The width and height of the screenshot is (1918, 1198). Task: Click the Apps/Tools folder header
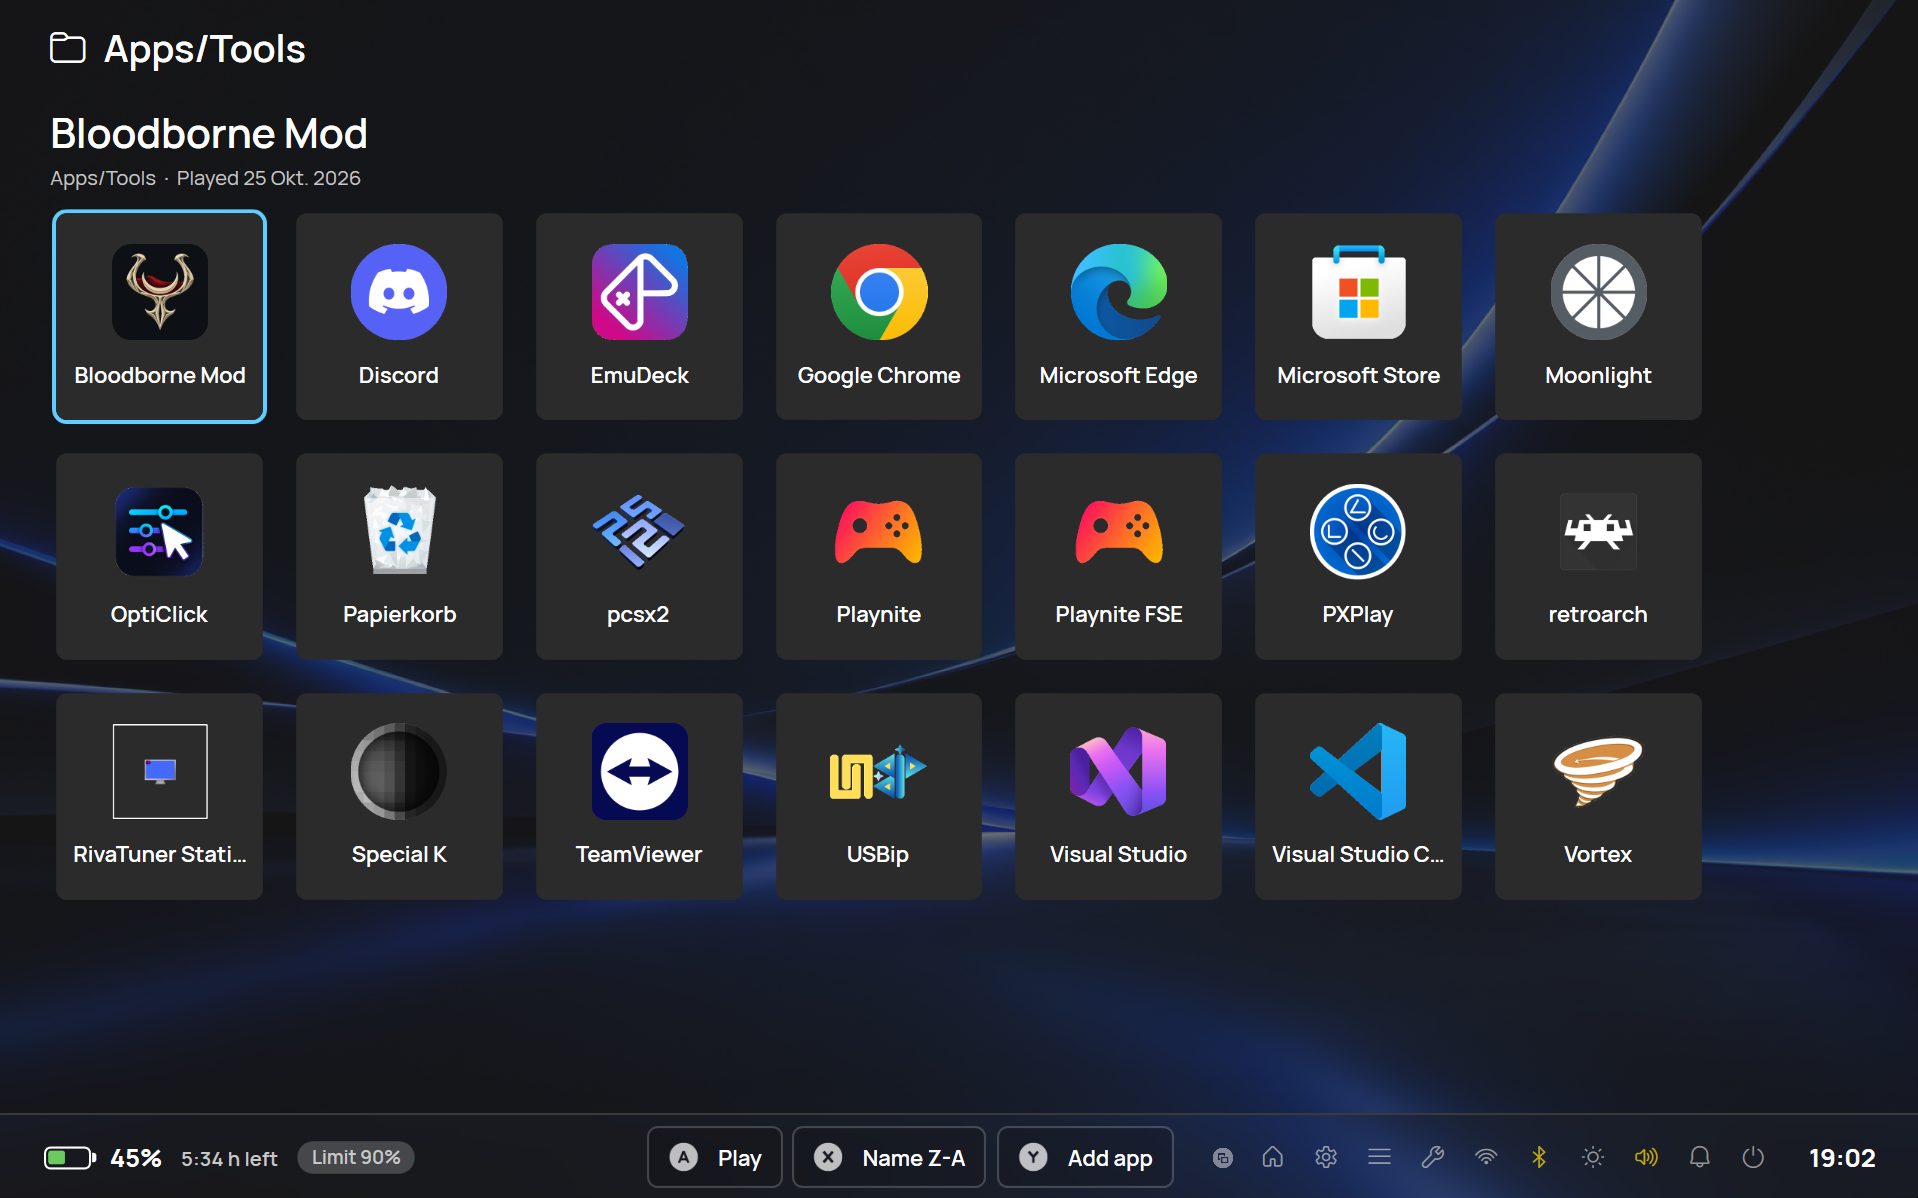click(x=178, y=49)
